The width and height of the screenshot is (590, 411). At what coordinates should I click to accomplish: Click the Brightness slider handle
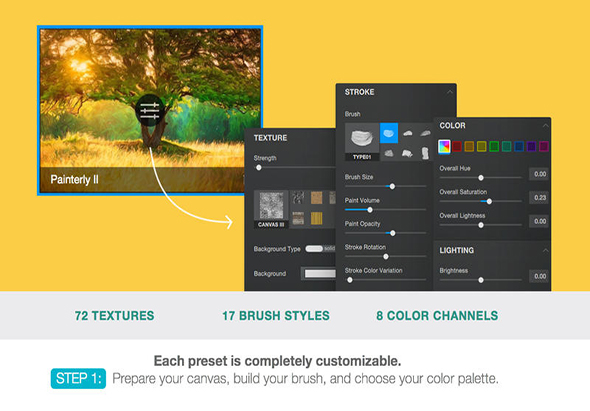point(481,280)
